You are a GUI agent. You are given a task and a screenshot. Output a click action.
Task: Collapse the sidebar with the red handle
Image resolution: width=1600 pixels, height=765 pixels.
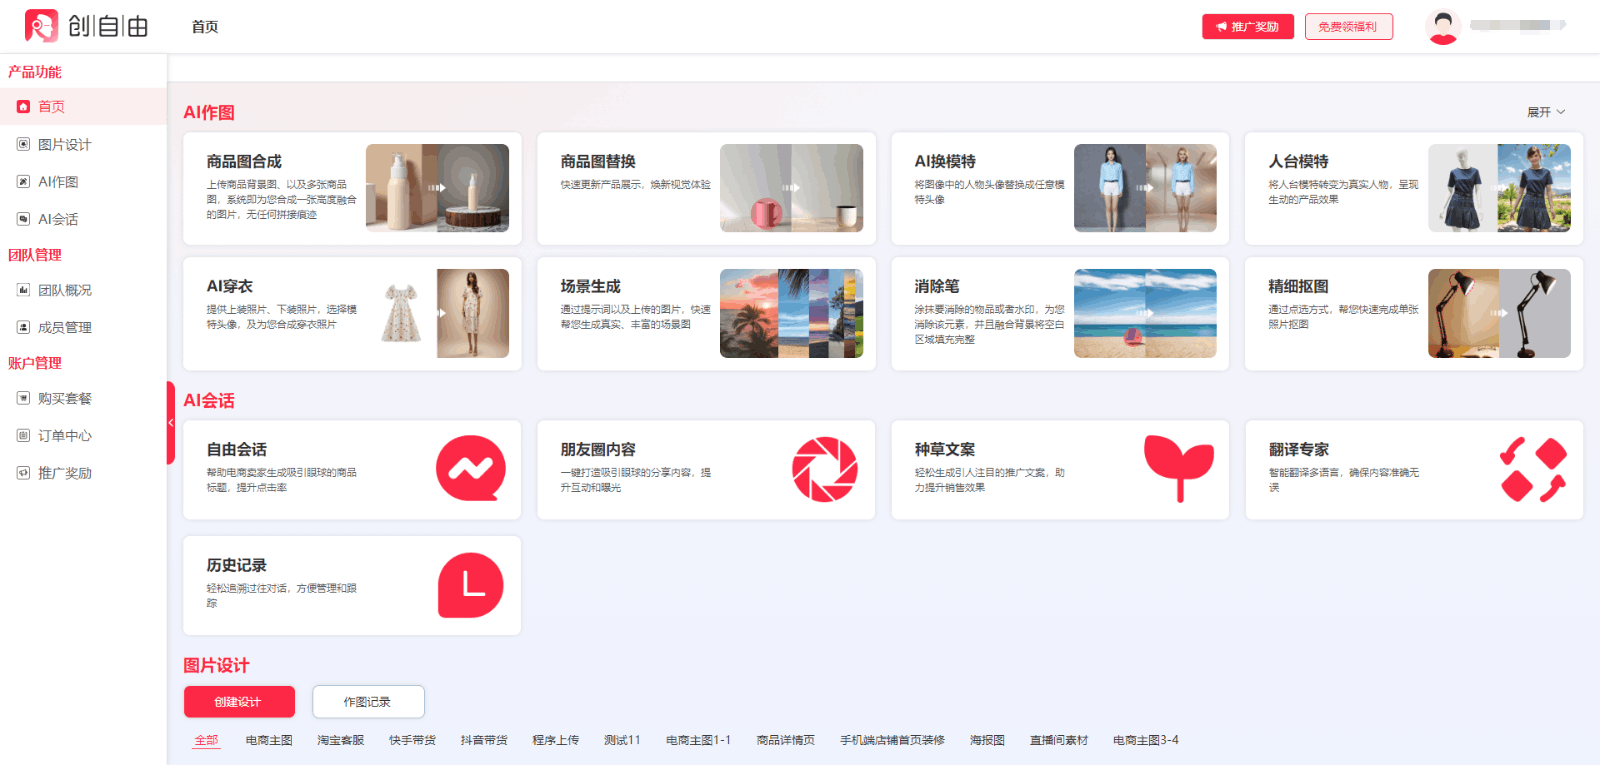click(x=170, y=423)
